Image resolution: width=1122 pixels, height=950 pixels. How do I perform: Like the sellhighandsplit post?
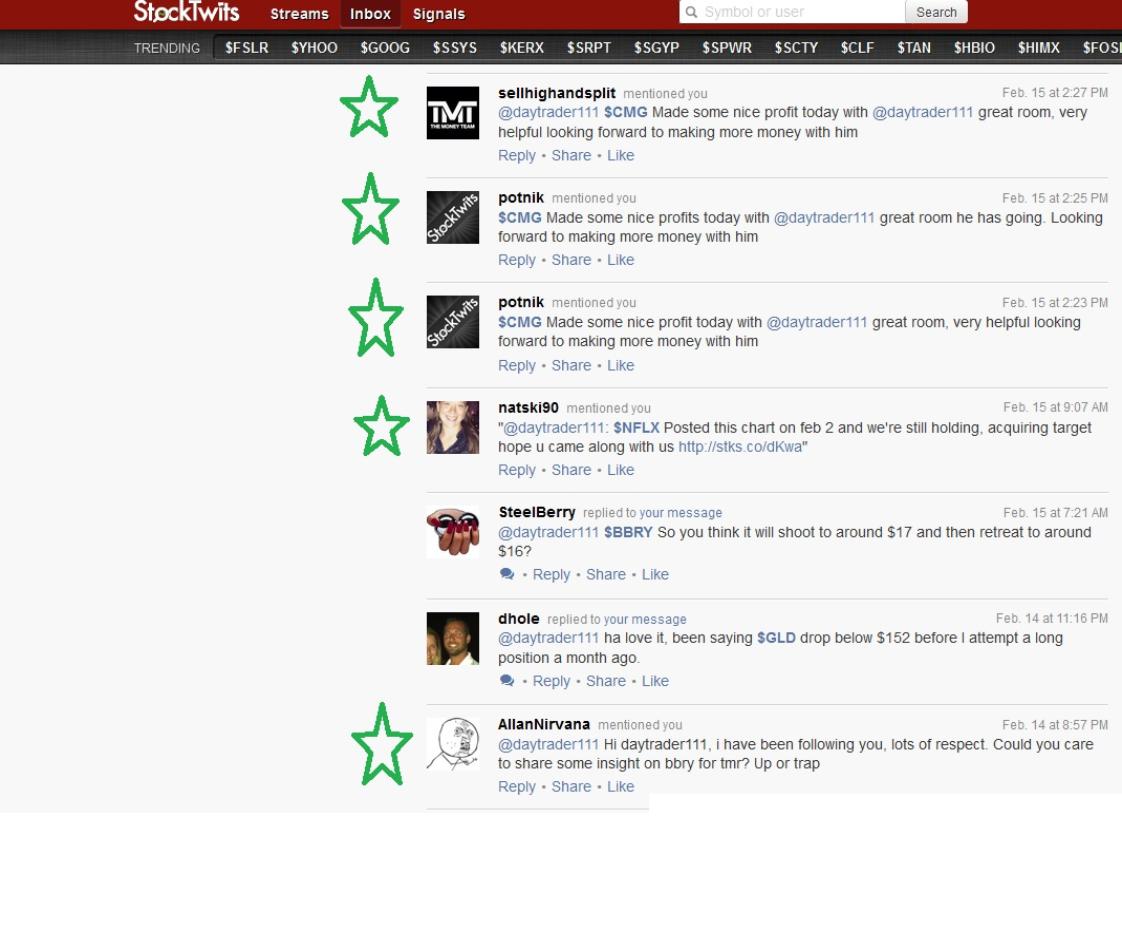620,155
